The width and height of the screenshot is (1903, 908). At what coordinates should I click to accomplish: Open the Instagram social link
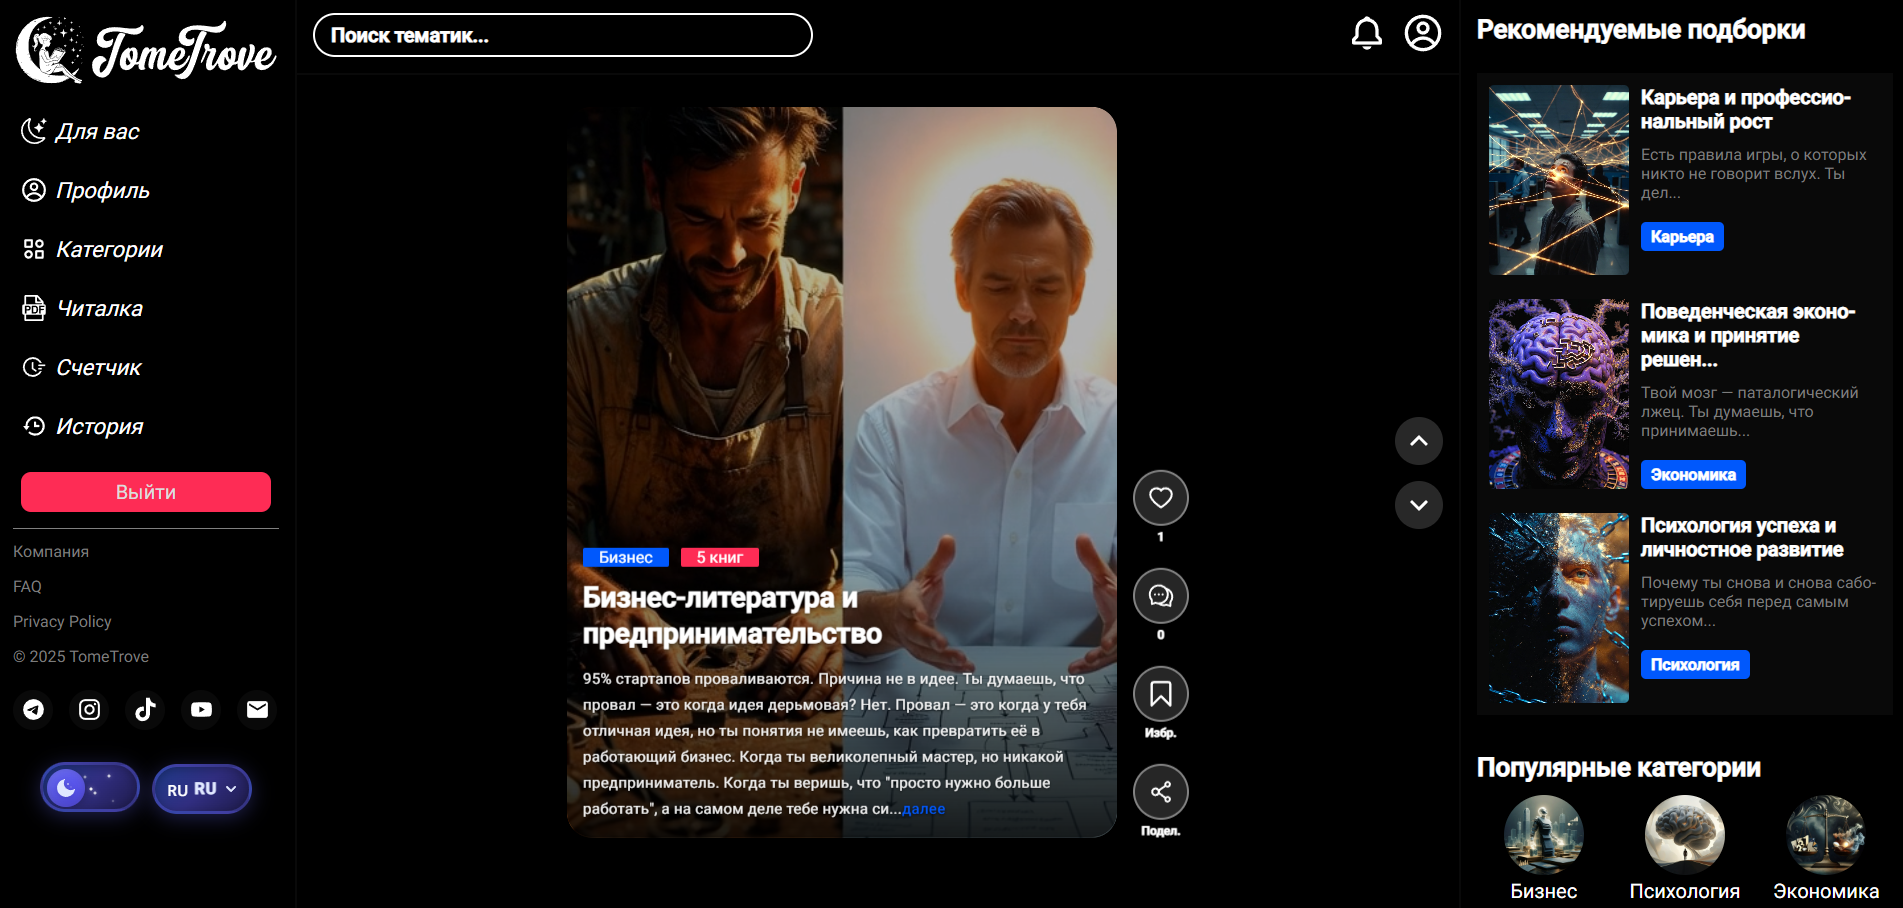coord(90,710)
